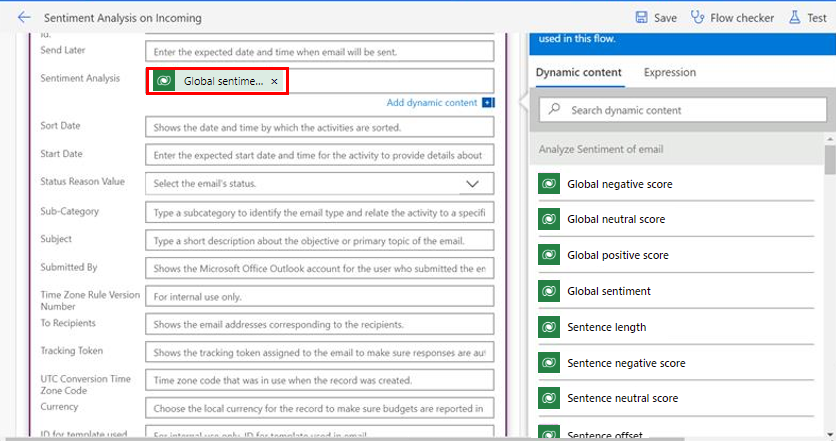The height and width of the screenshot is (441, 836).
Task: Click the Test button label
Action: click(x=817, y=18)
